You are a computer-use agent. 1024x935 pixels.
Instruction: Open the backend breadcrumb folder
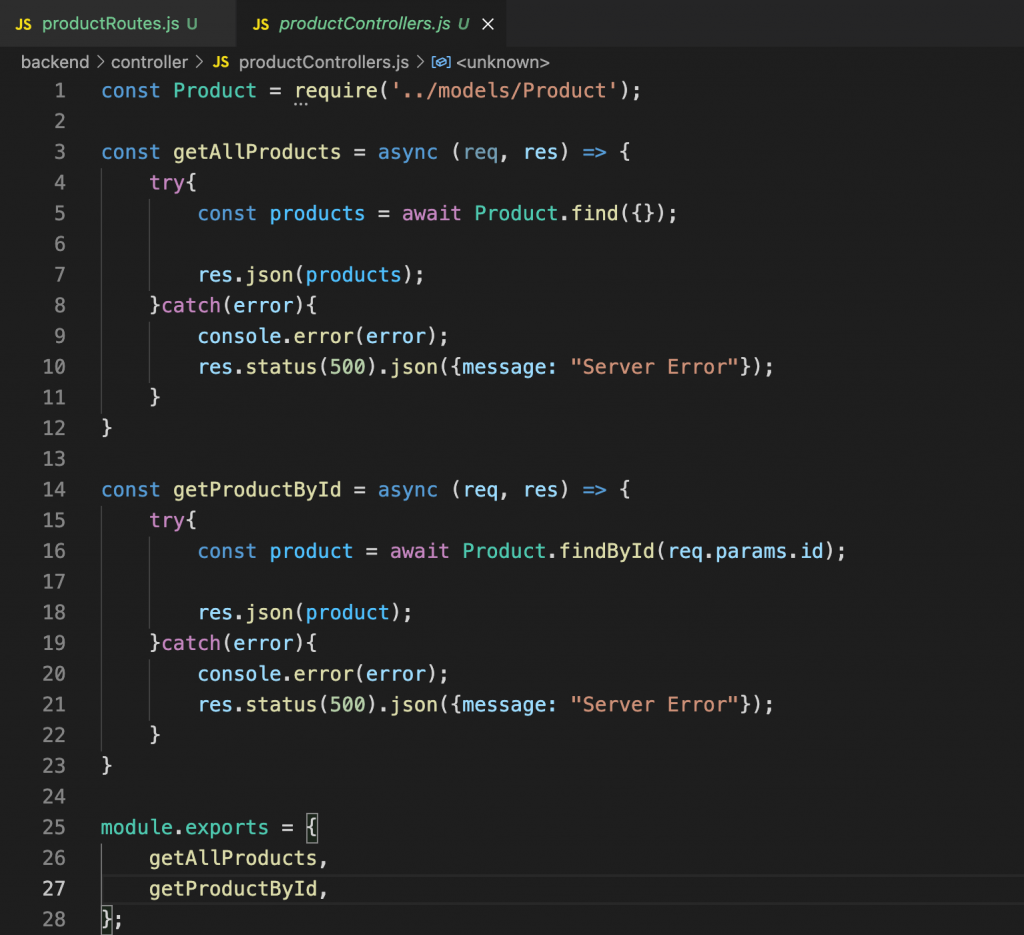click(55, 62)
